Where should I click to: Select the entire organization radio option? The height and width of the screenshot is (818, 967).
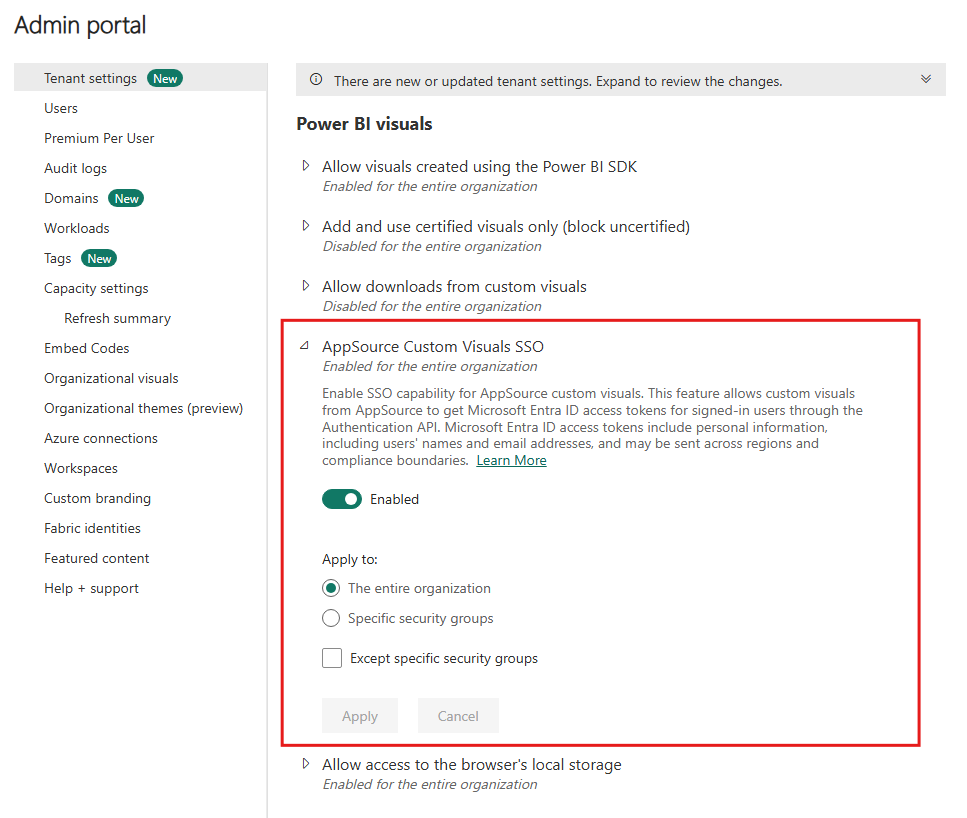(x=330, y=588)
